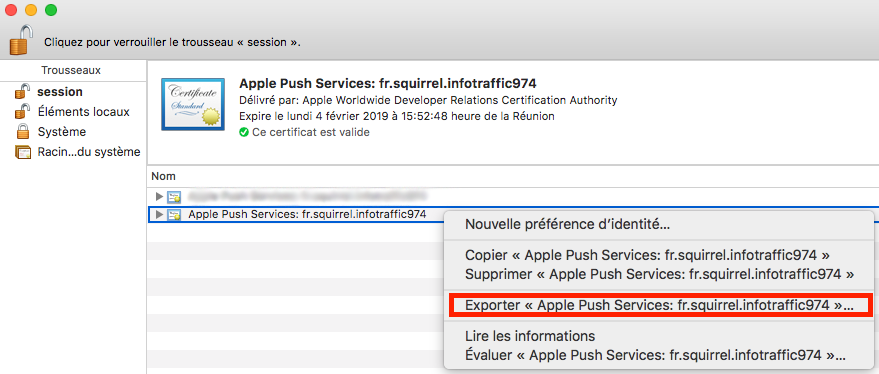Click the locked padlock icon beside Système

click(23, 132)
